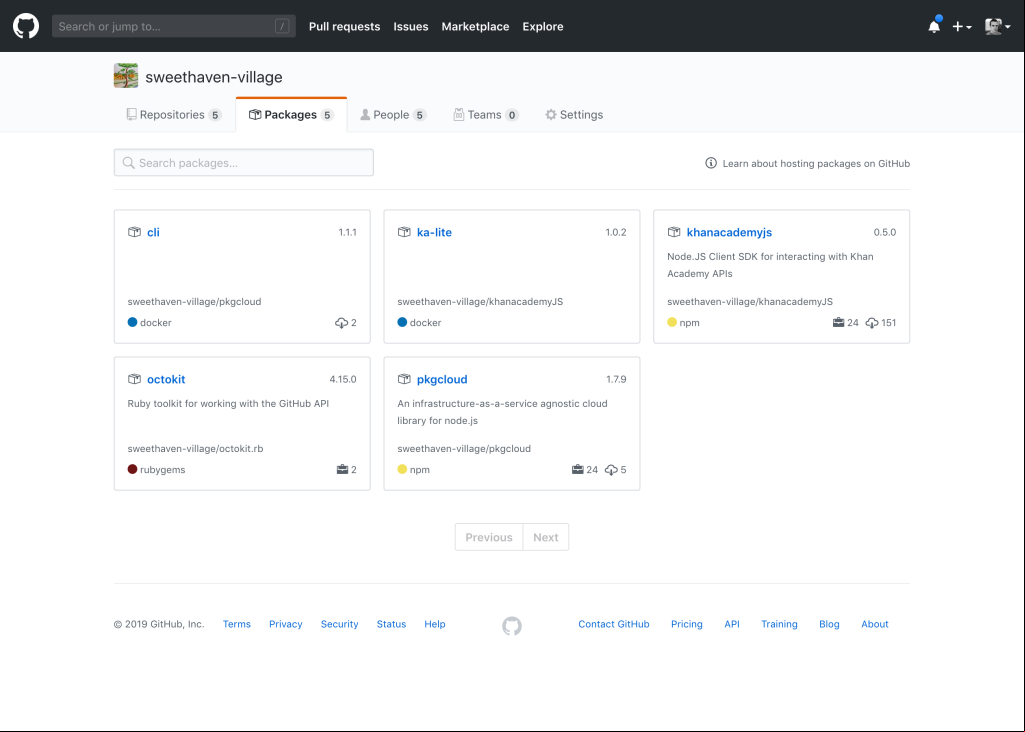Image resolution: width=1025 pixels, height=732 pixels.
Task: Click the npm color dot on pkgcloud card
Action: point(402,469)
